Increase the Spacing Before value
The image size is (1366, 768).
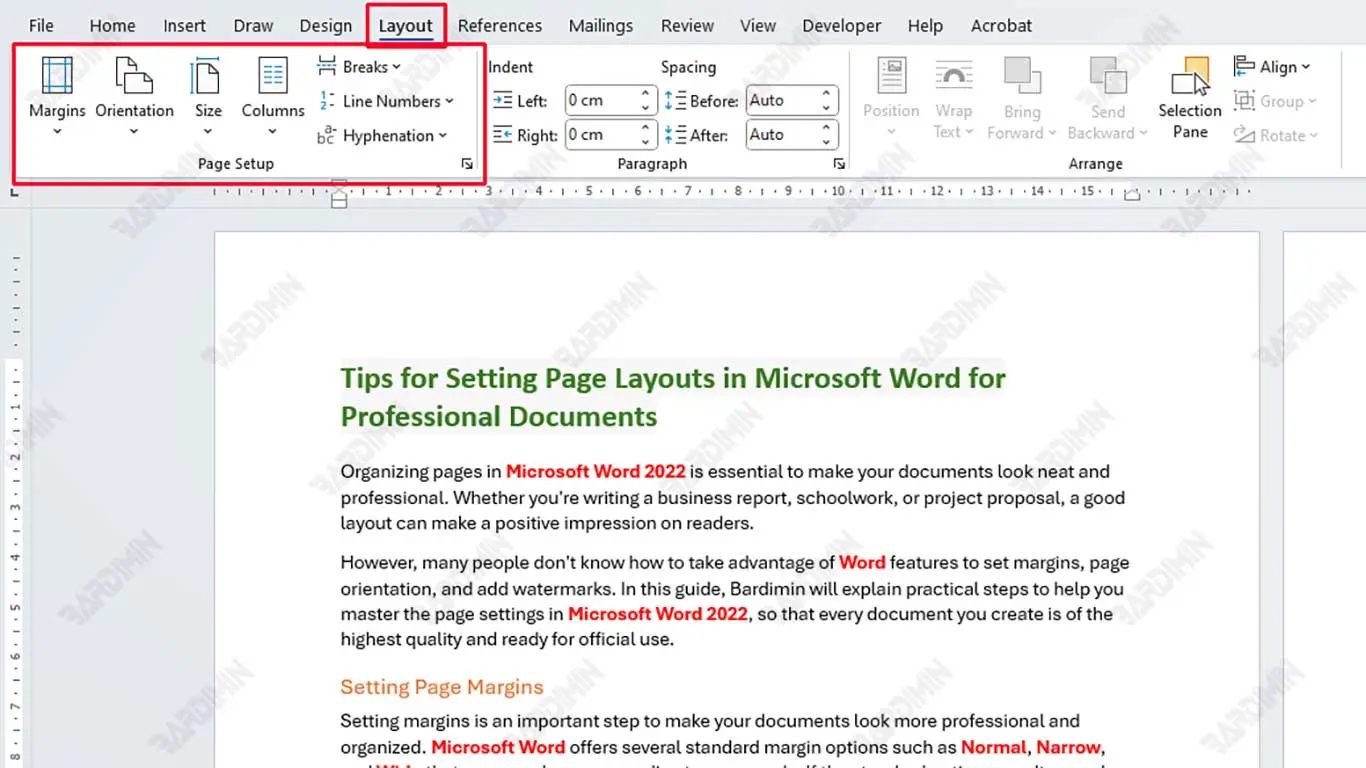[827, 94]
